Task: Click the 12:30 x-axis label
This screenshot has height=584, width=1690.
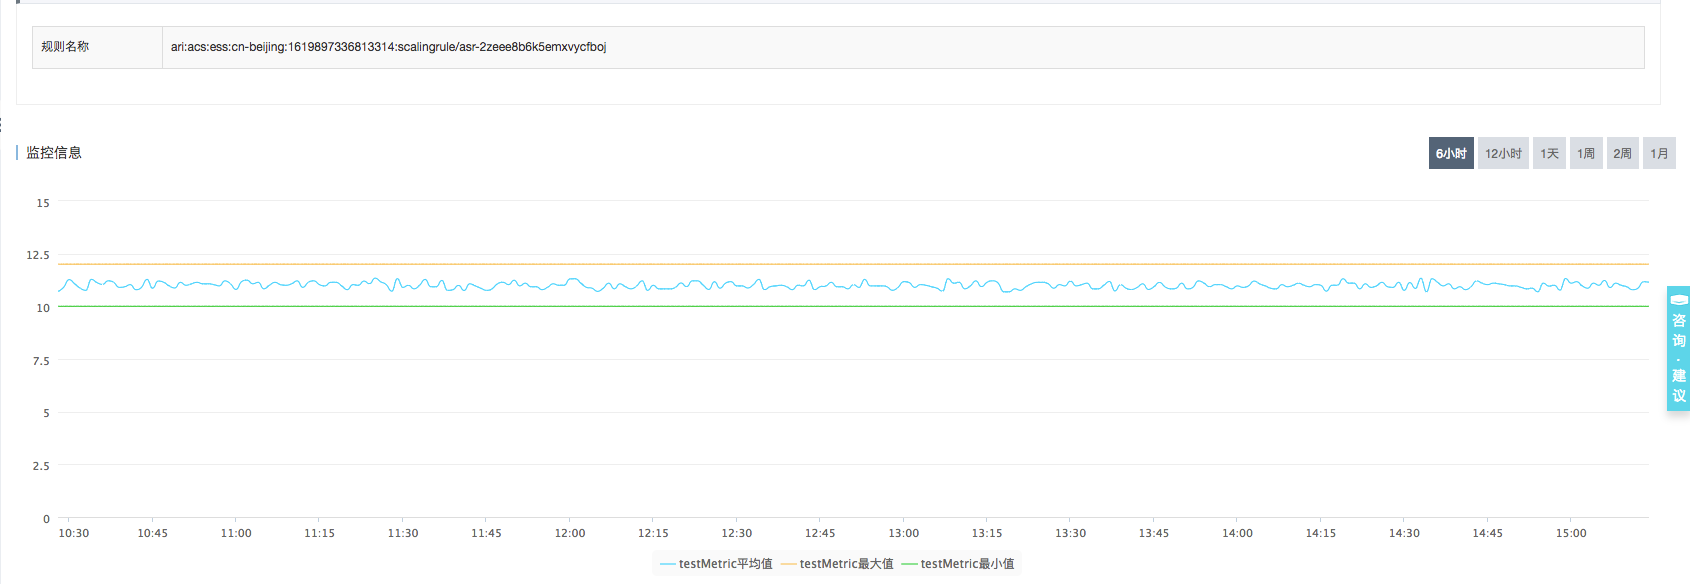Action: (737, 533)
